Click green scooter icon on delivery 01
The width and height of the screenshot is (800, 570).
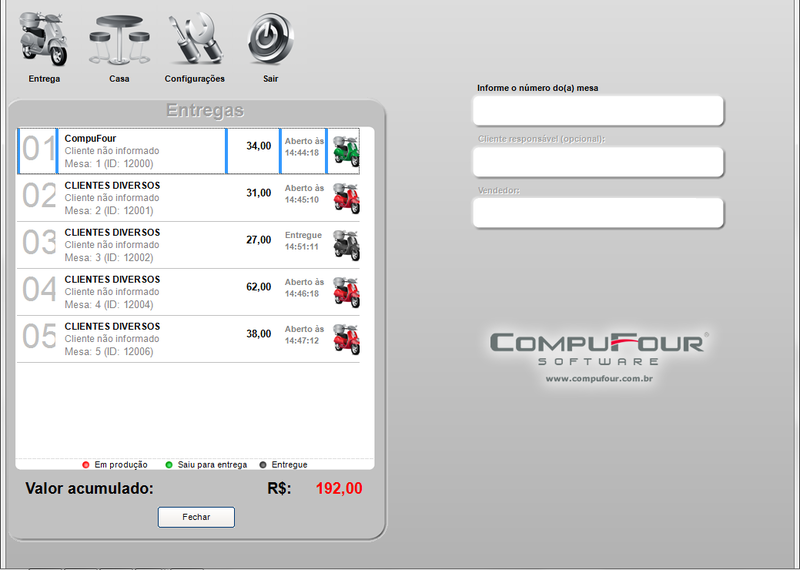coord(346,151)
